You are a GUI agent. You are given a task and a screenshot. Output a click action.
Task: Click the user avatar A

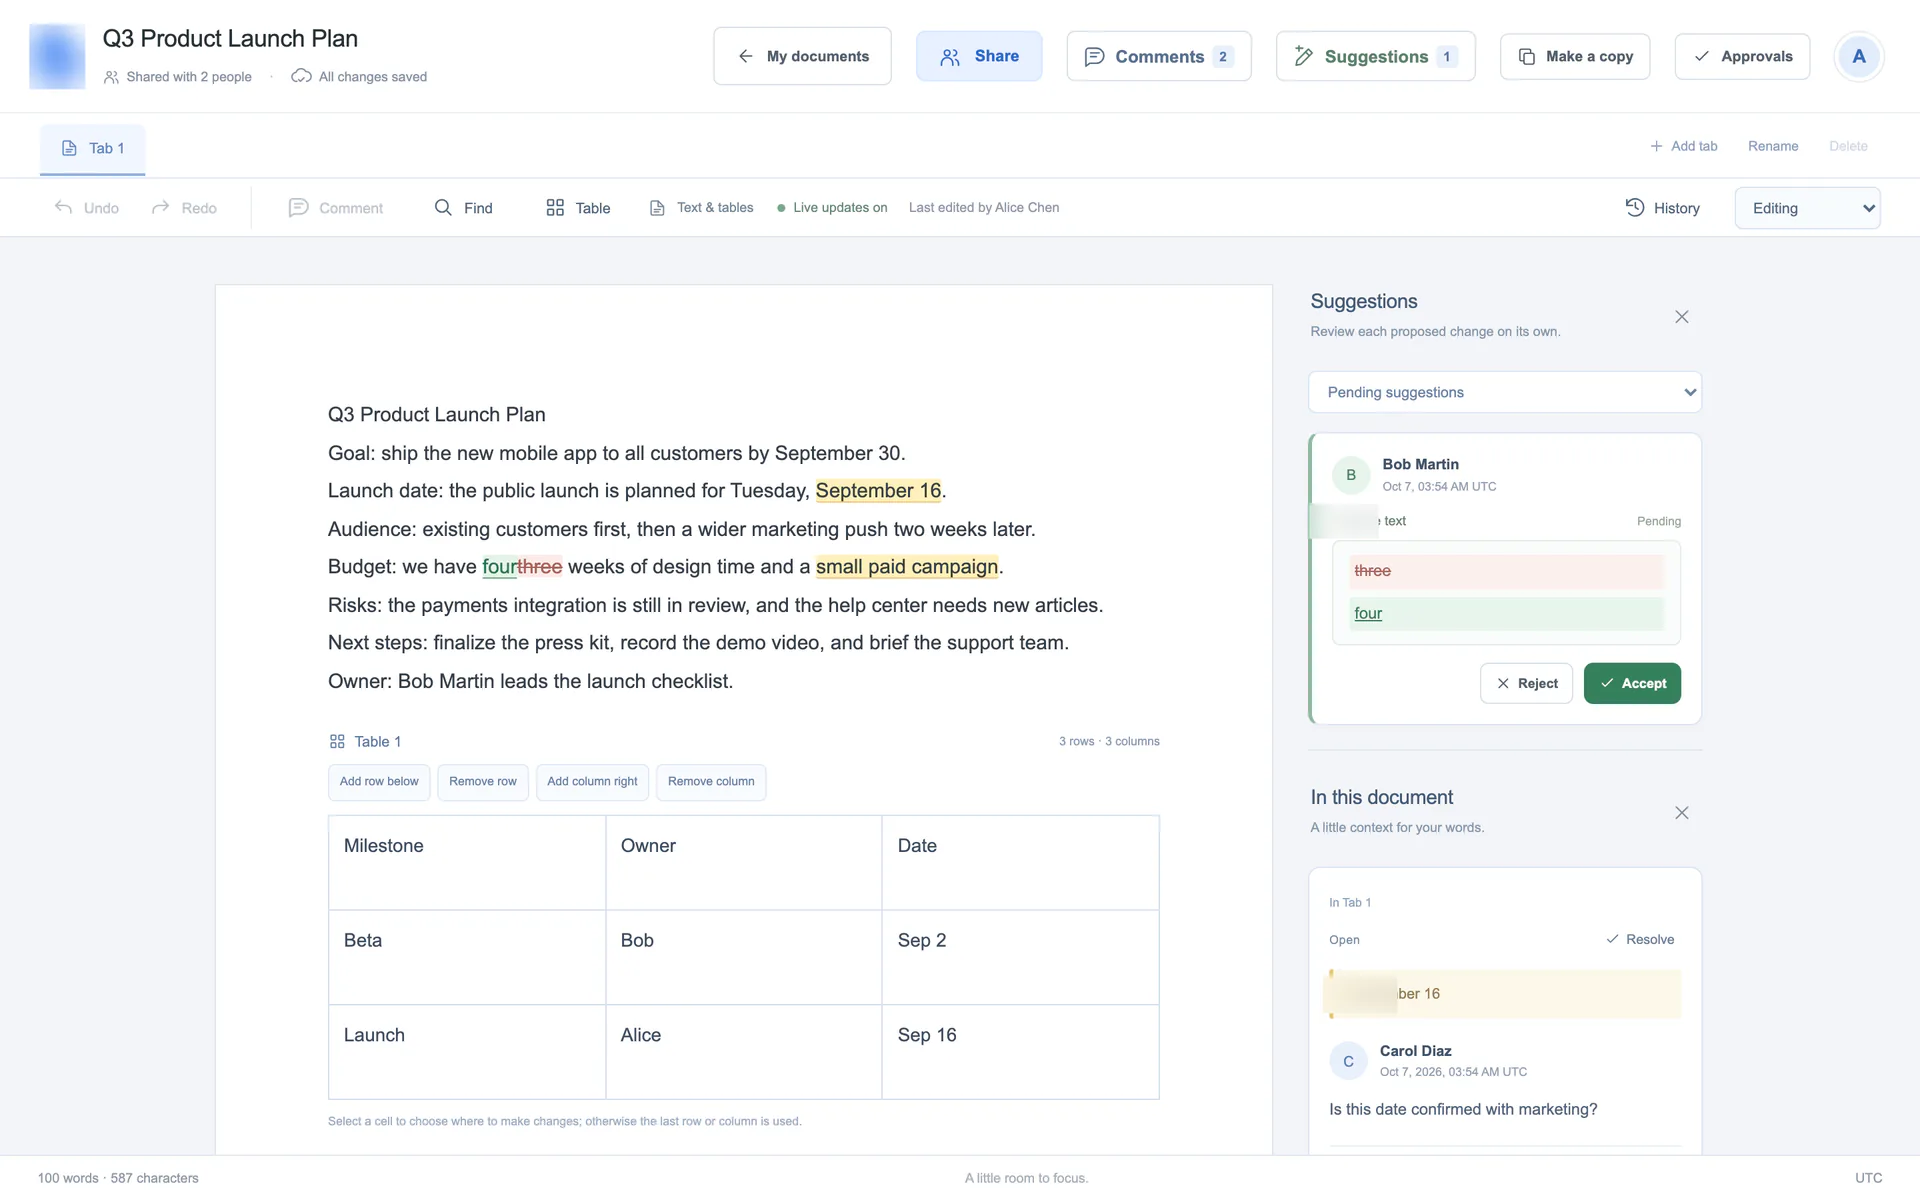click(1859, 56)
